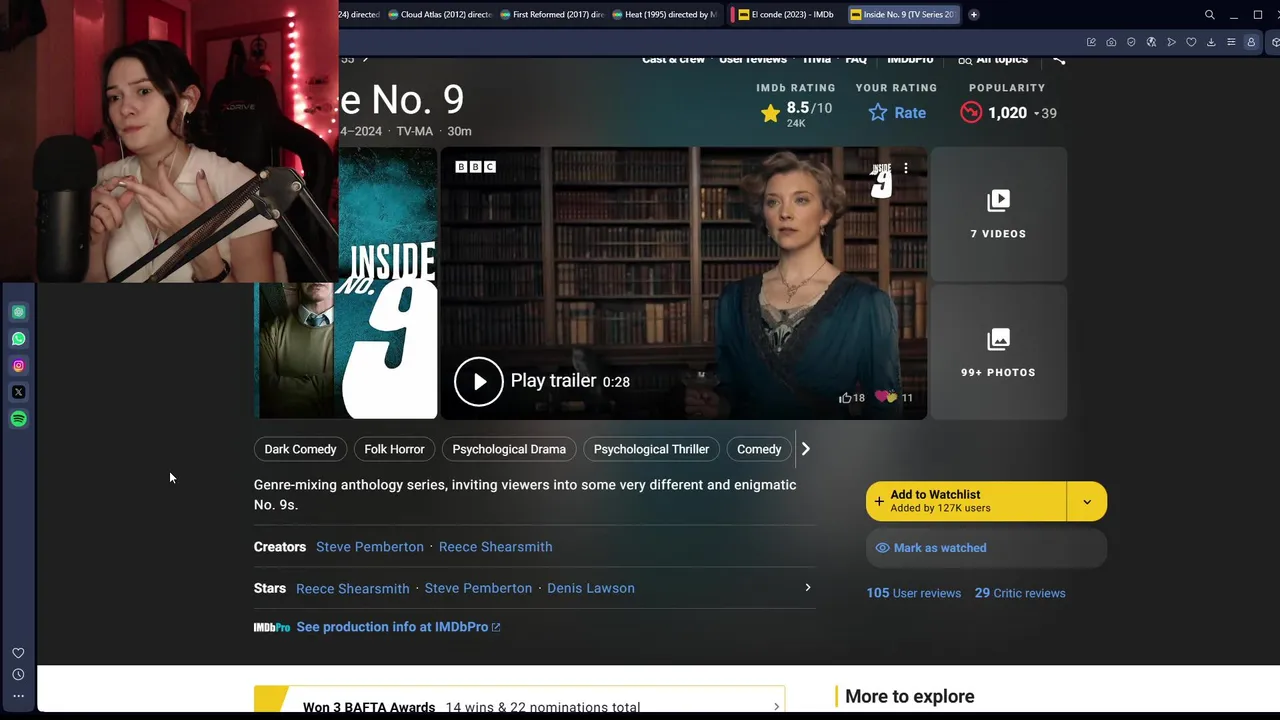Viewport: 1280px width, 720px height.
Task: Select the Folk Horror genre chip
Action: pos(394,449)
